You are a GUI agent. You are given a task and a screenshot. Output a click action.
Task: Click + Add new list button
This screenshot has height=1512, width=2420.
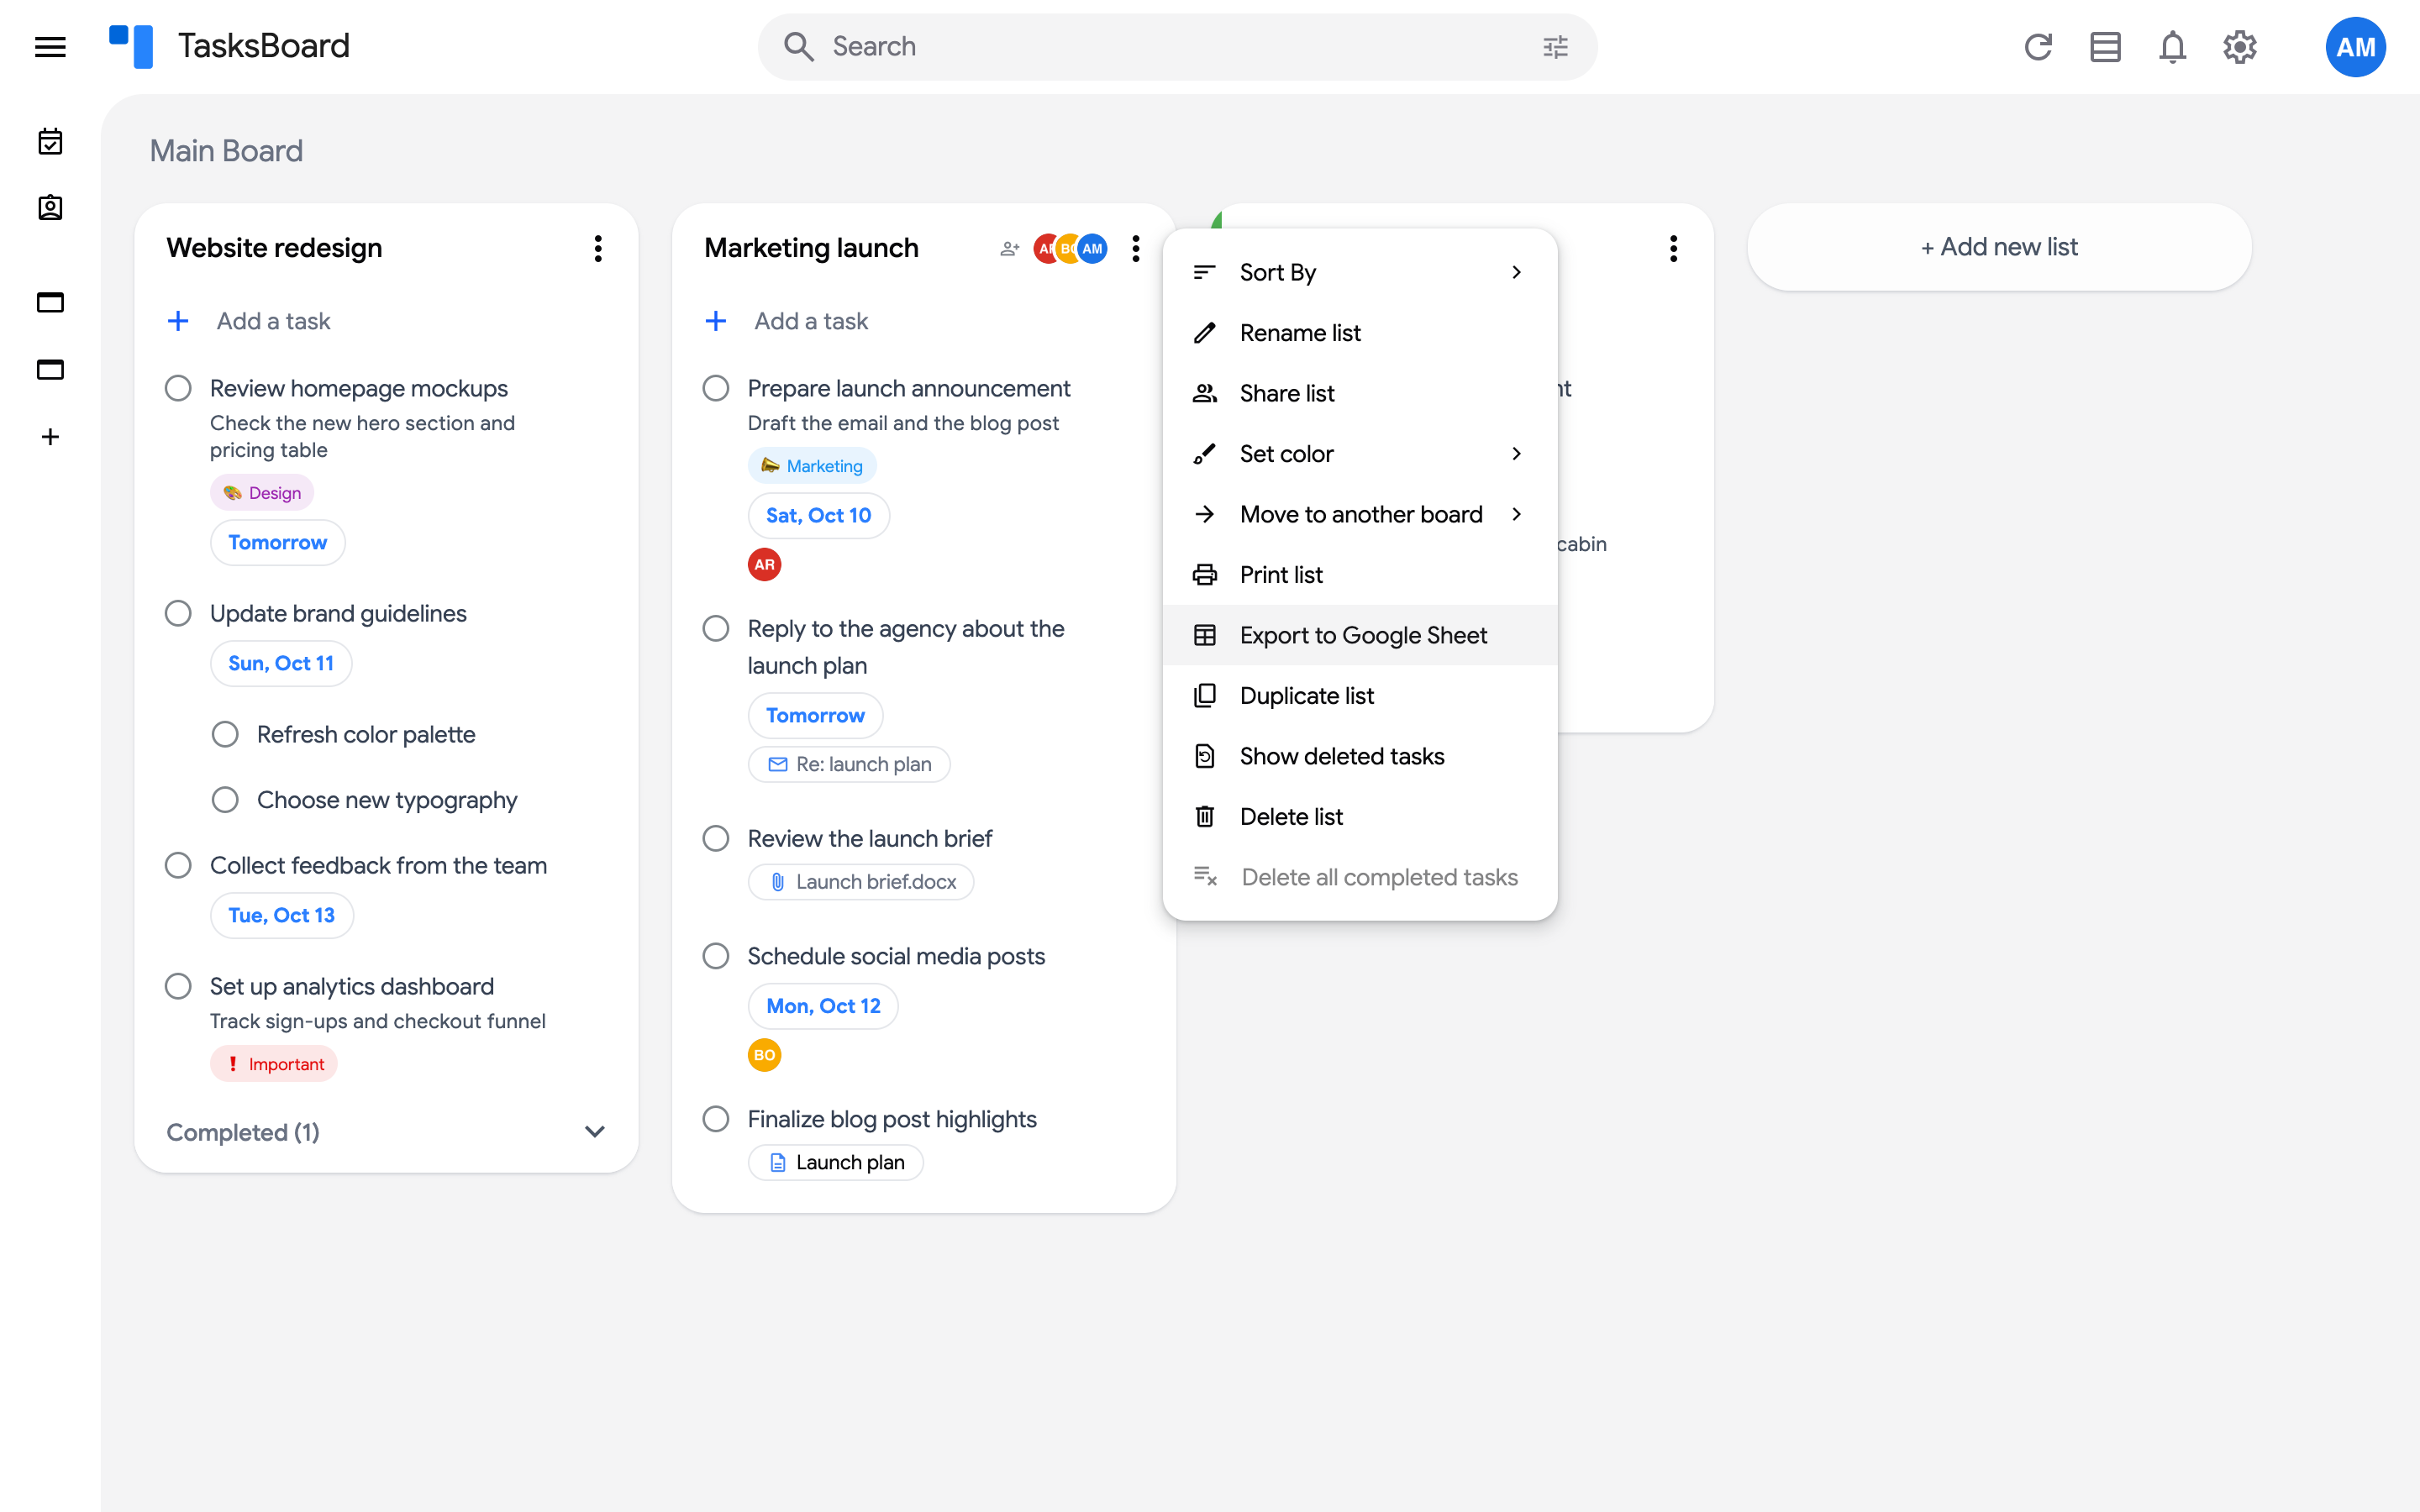pyautogui.click(x=1998, y=247)
